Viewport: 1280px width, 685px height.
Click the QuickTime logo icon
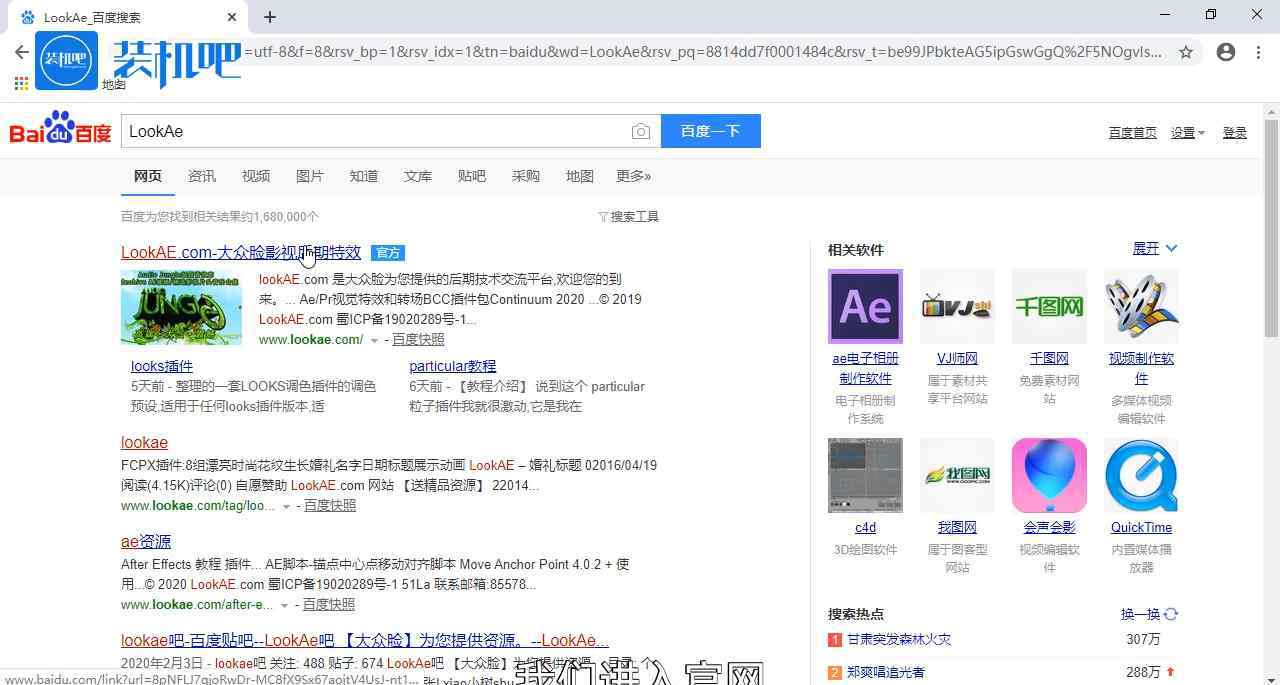click(x=1141, y=475)
